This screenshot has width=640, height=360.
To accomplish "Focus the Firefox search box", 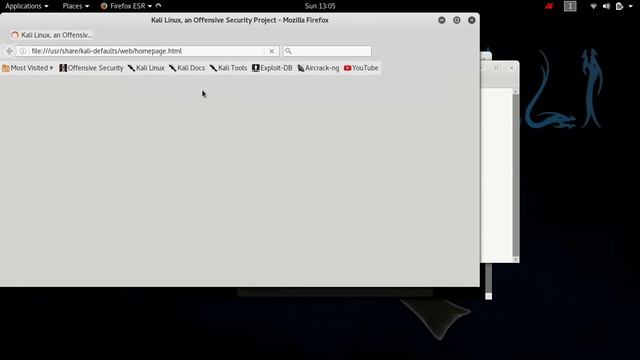I will [x=327, y=51].
